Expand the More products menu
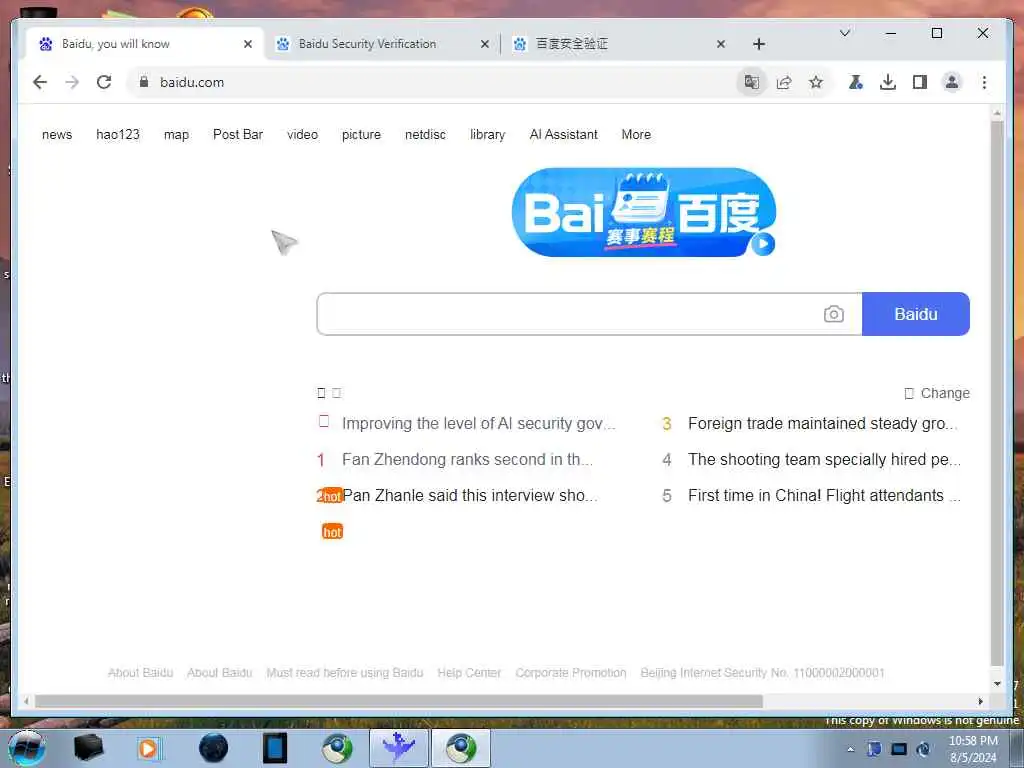The height and width of the screenshot is (768, 1024). [636, 135]
